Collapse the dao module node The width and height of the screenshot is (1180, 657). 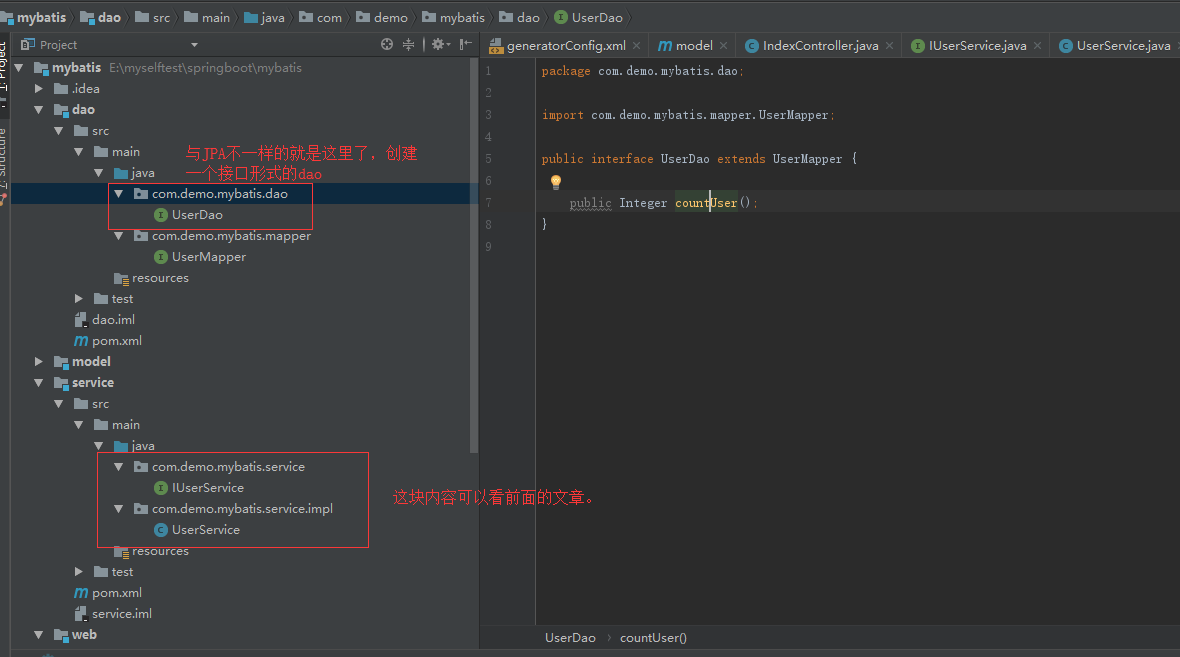coord(38,110)
